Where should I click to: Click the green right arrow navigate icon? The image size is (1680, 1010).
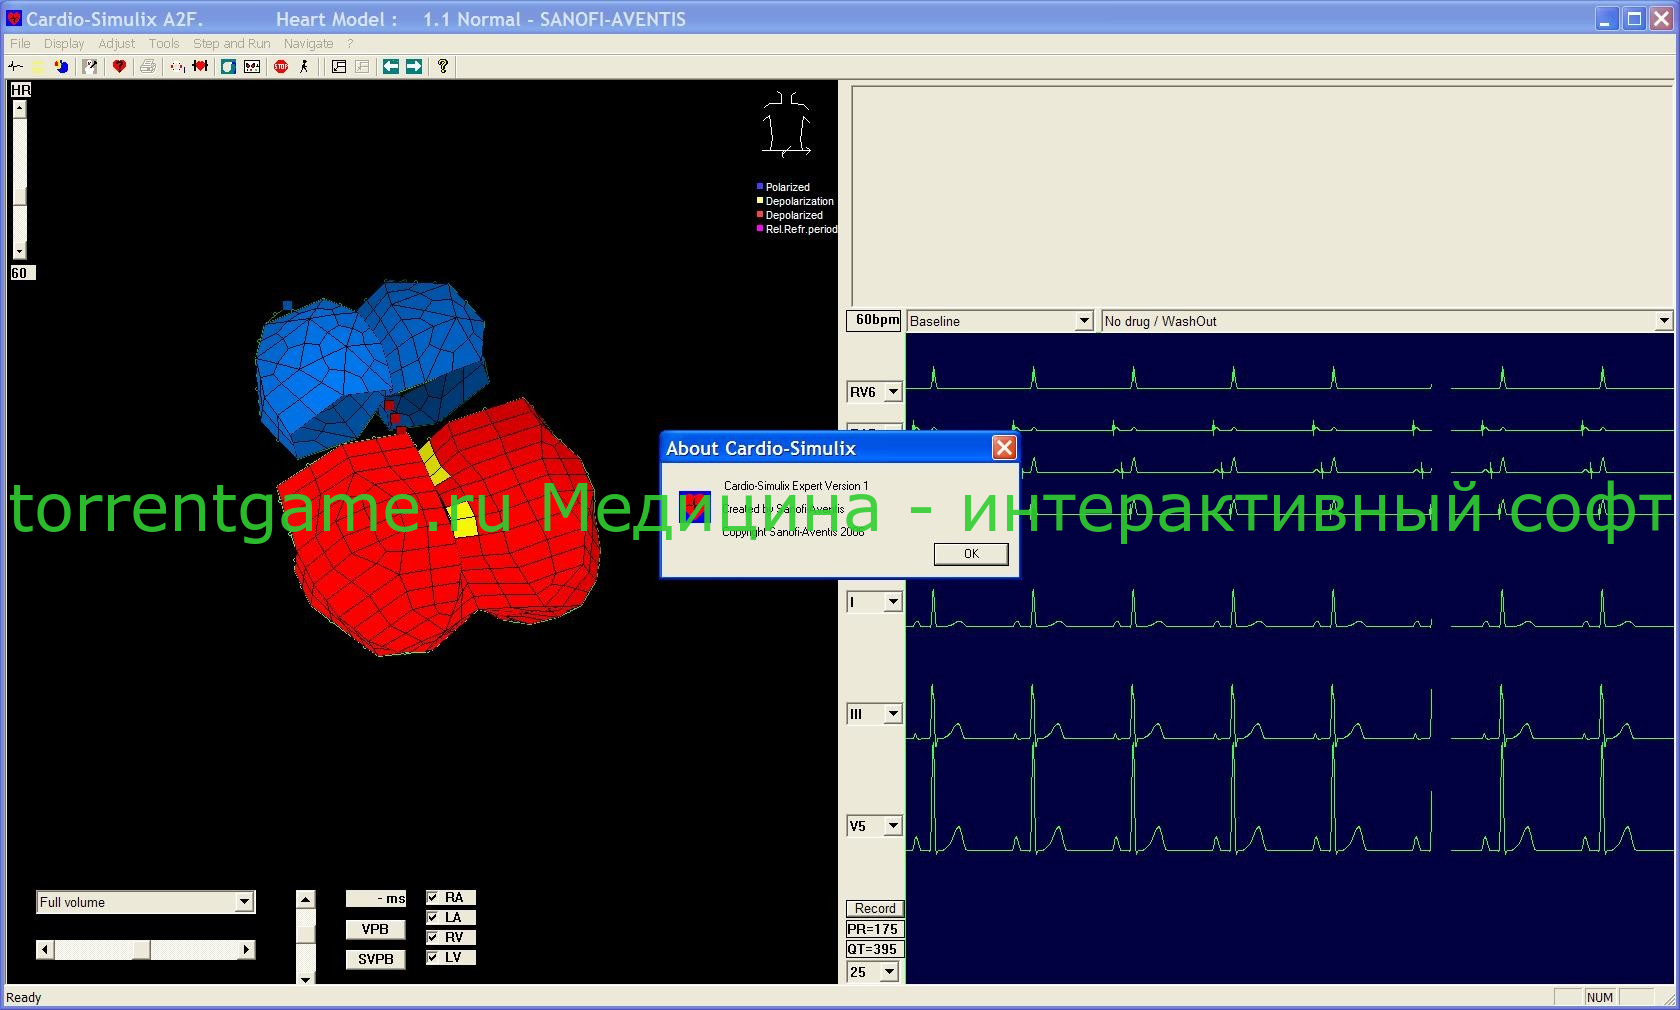414,67
